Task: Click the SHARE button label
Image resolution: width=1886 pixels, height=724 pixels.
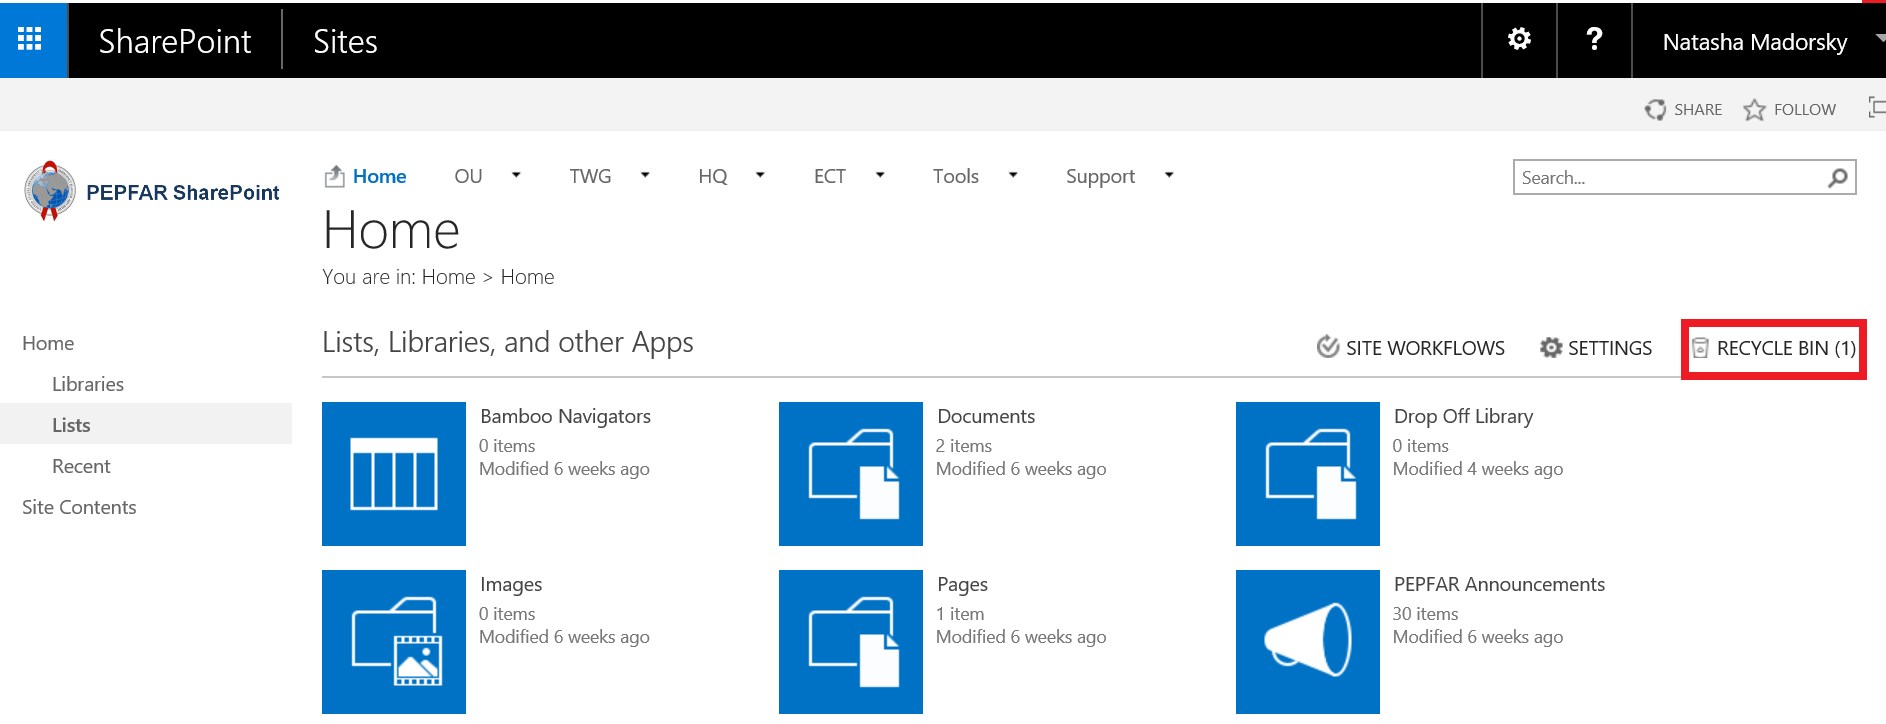Action: 1698,110
